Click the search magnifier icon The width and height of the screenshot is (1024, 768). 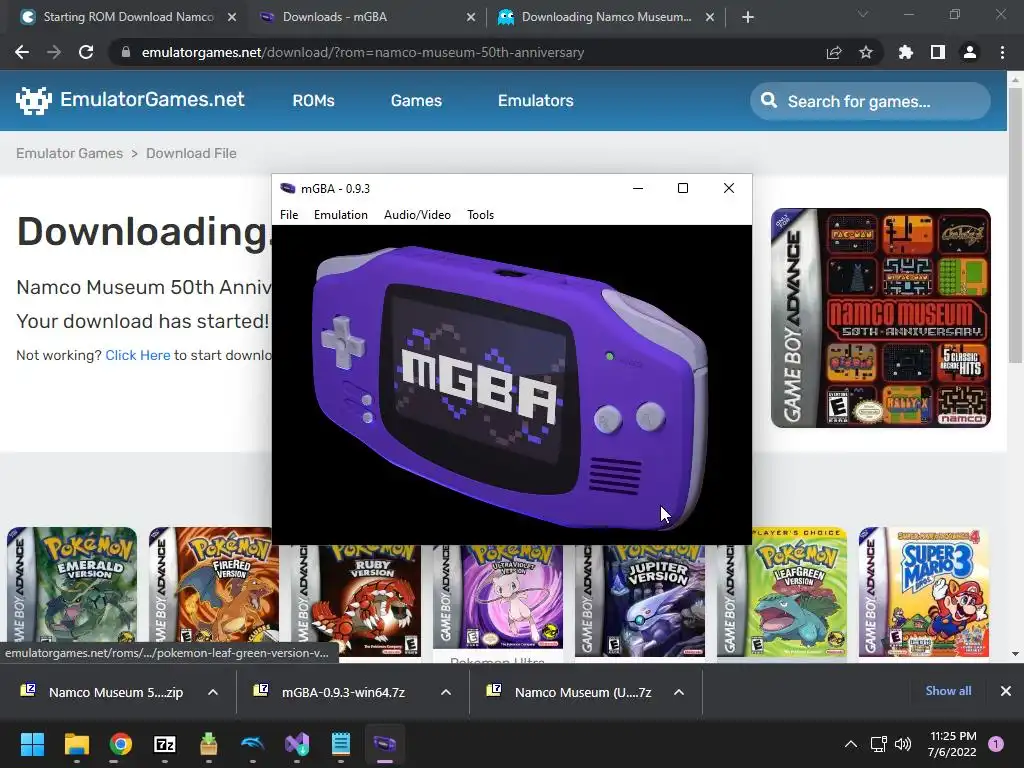769,101
